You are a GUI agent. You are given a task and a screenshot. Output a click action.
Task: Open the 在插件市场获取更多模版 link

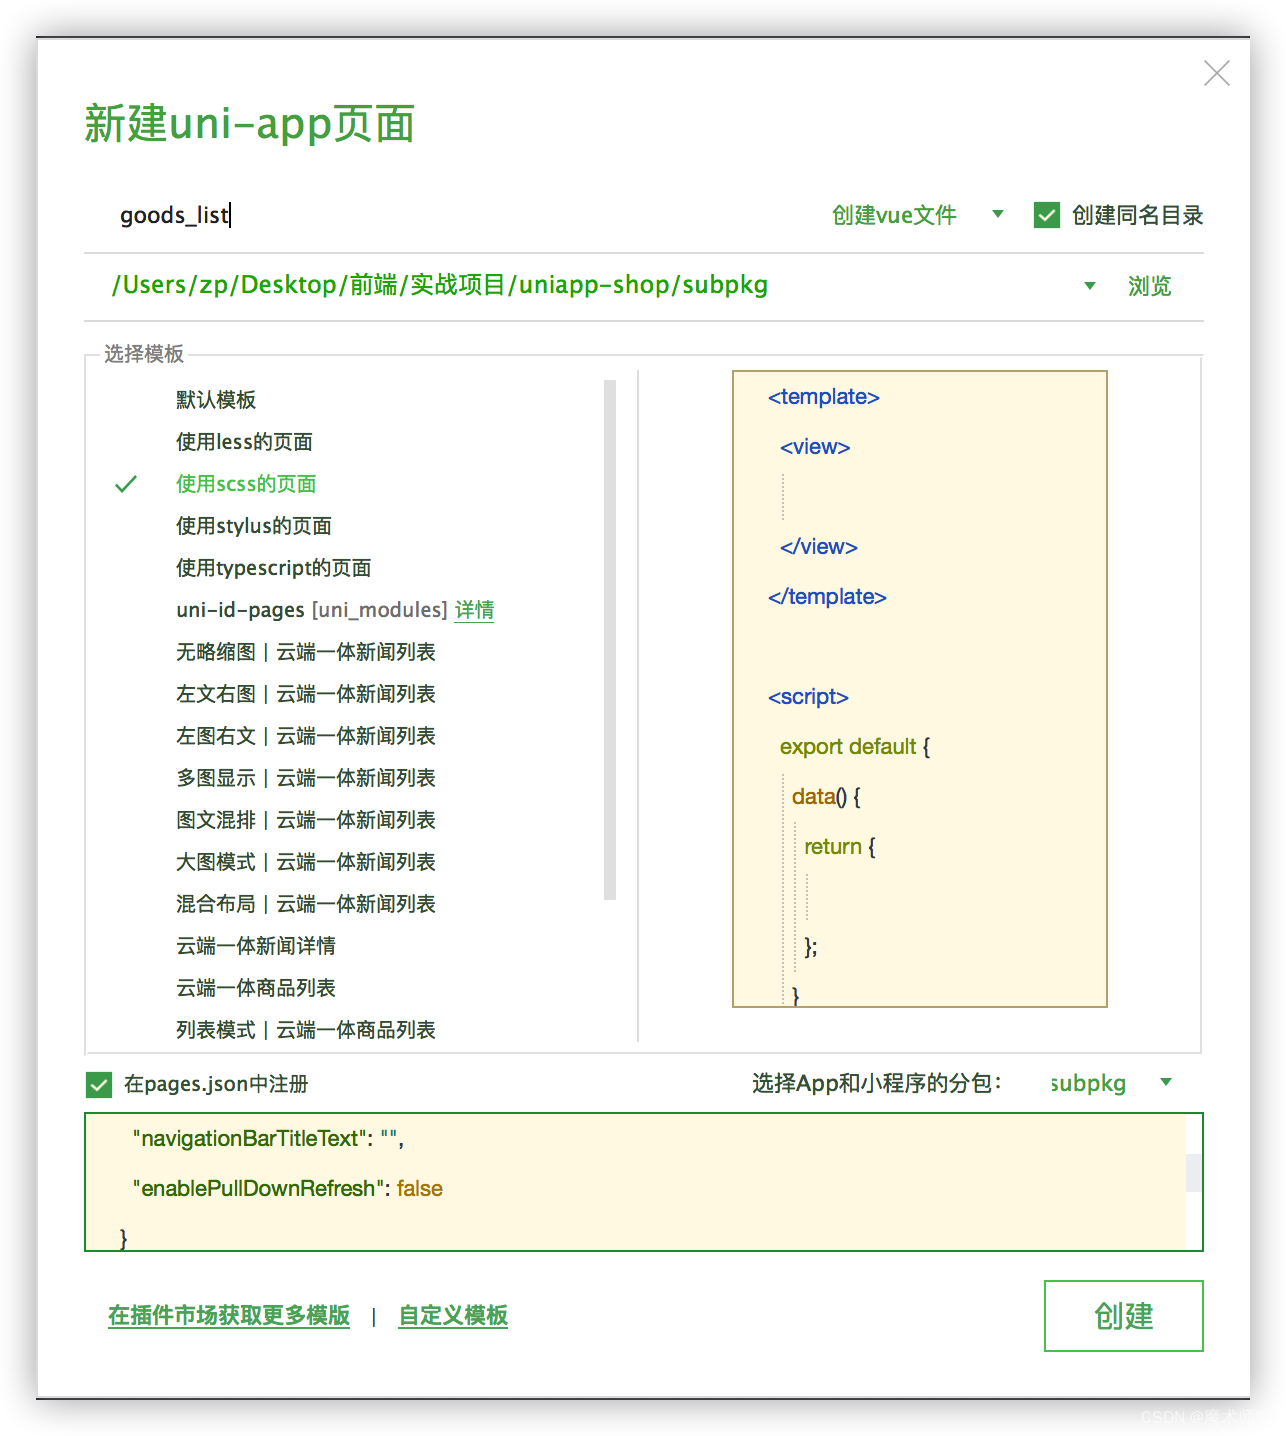tap(229, 1315)
